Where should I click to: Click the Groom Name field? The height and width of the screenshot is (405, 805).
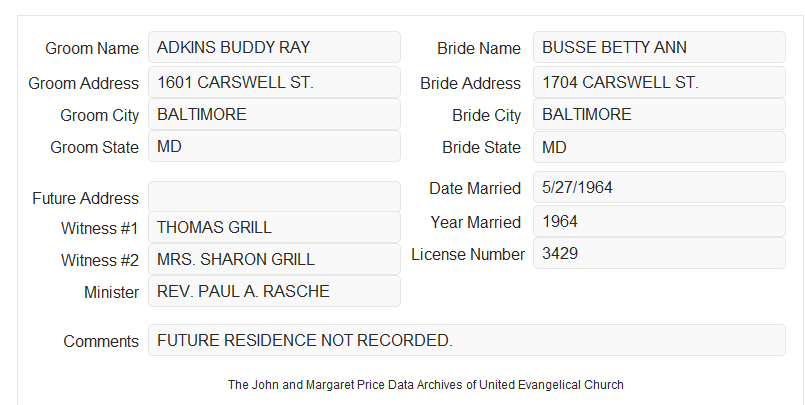274,47
